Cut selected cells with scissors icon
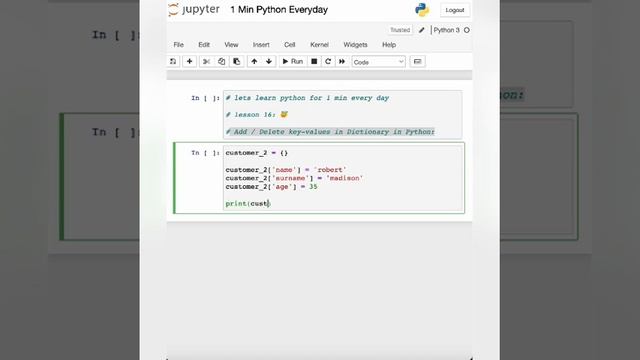640x360 pixels. point(206,62)
